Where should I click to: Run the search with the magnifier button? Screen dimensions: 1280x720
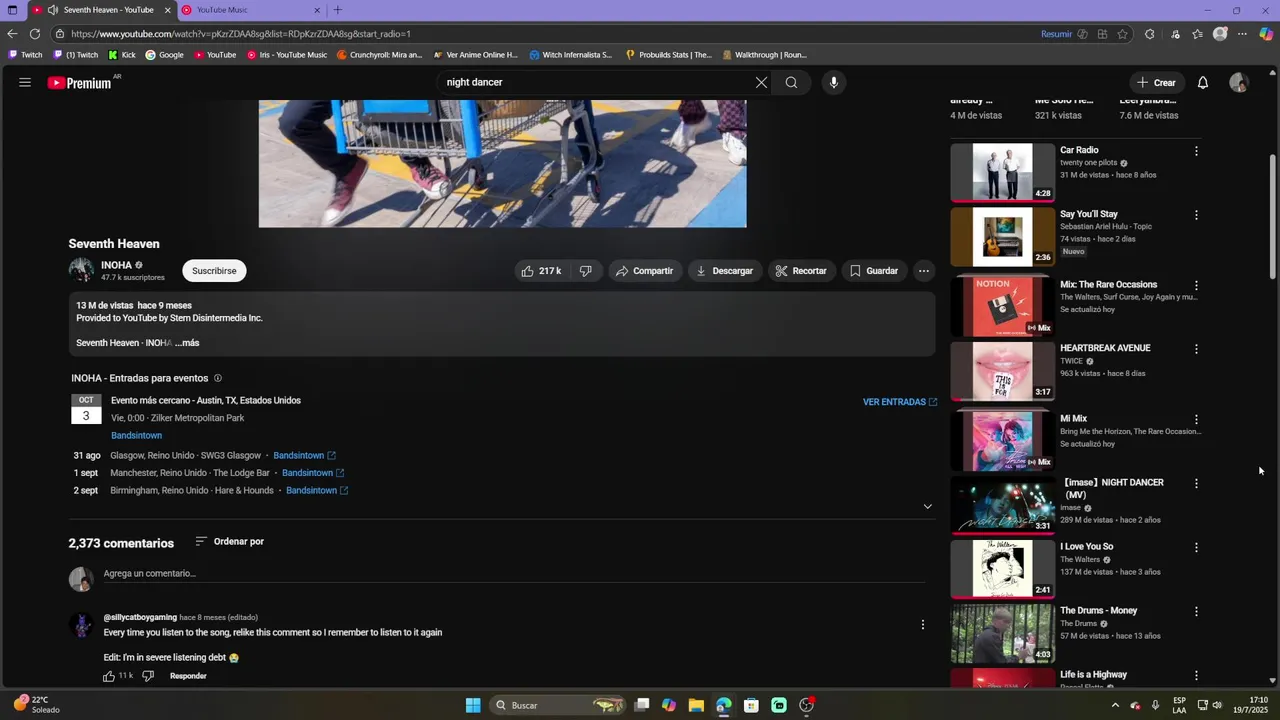(x=791, y=83)
